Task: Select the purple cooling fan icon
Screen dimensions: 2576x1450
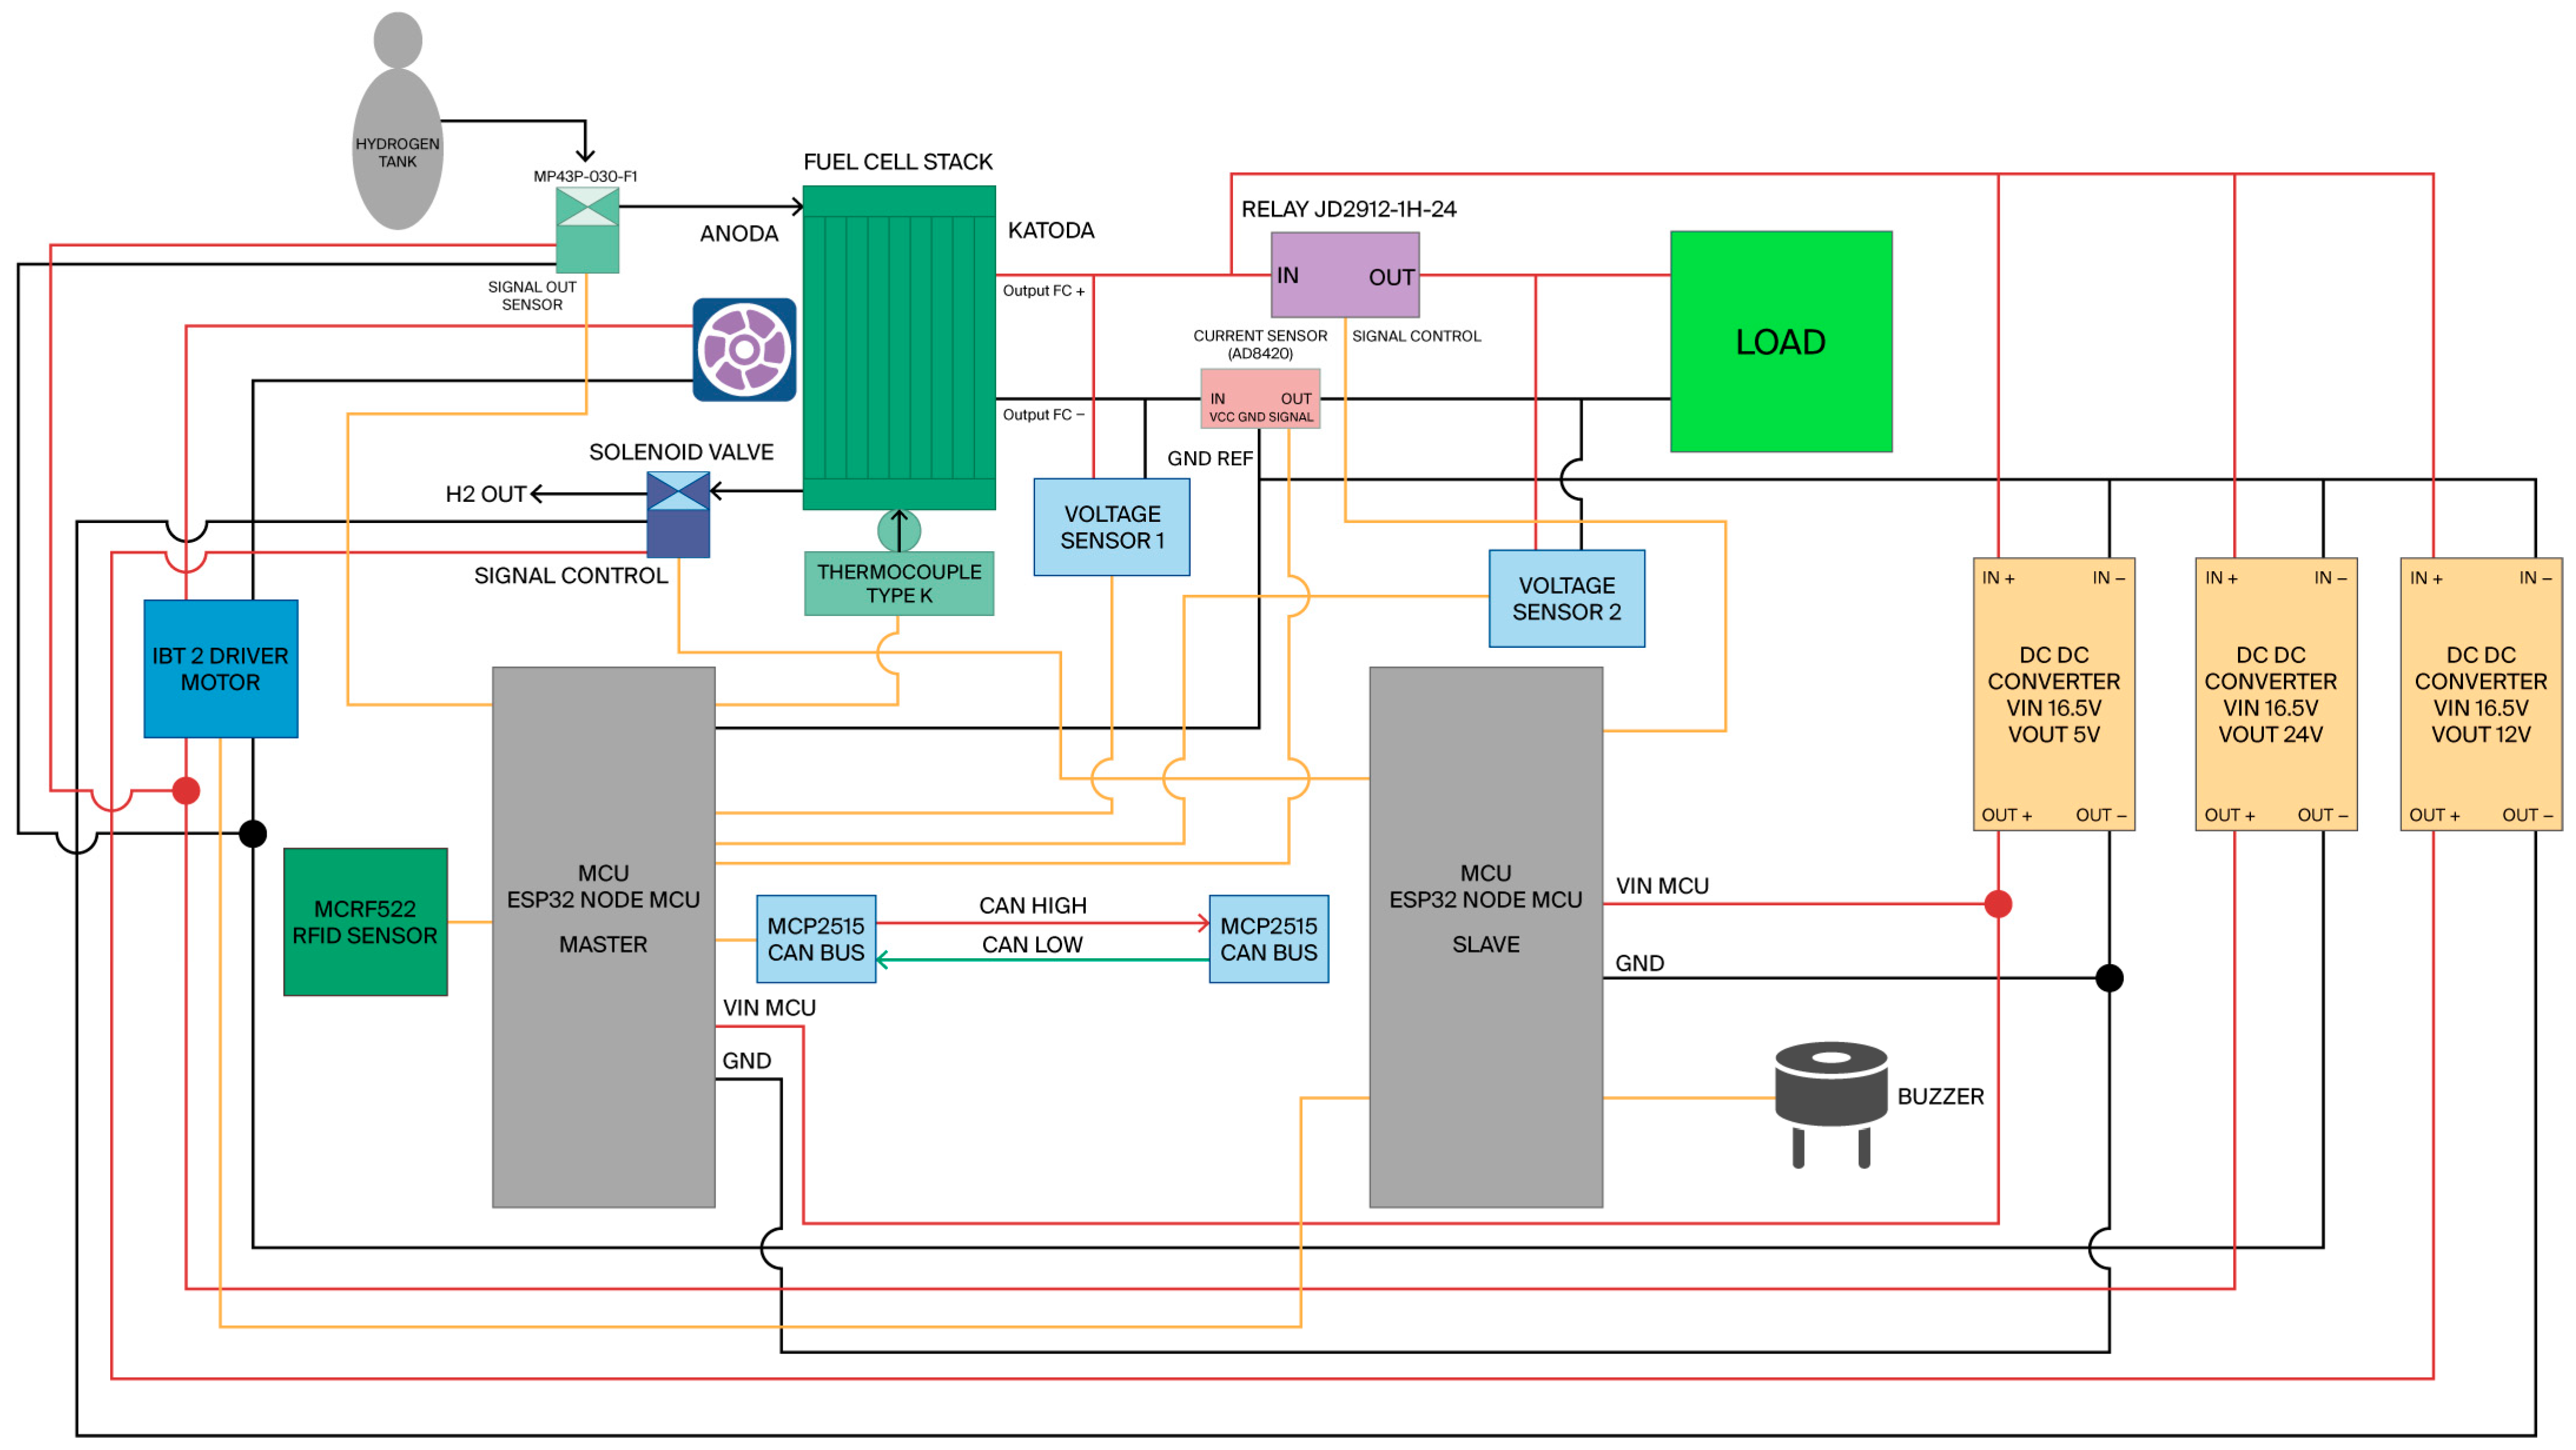Action: tap(744, 349)
